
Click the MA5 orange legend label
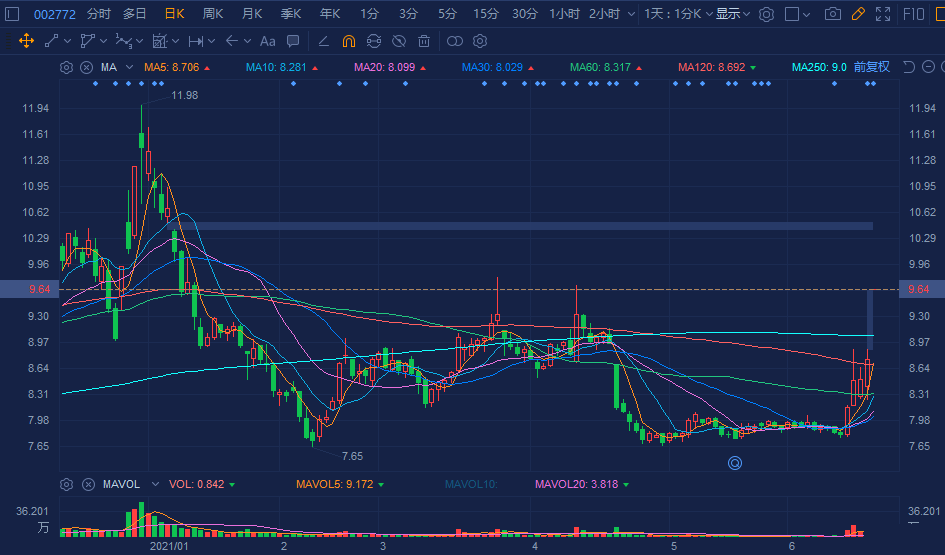(x=171, y=67)
